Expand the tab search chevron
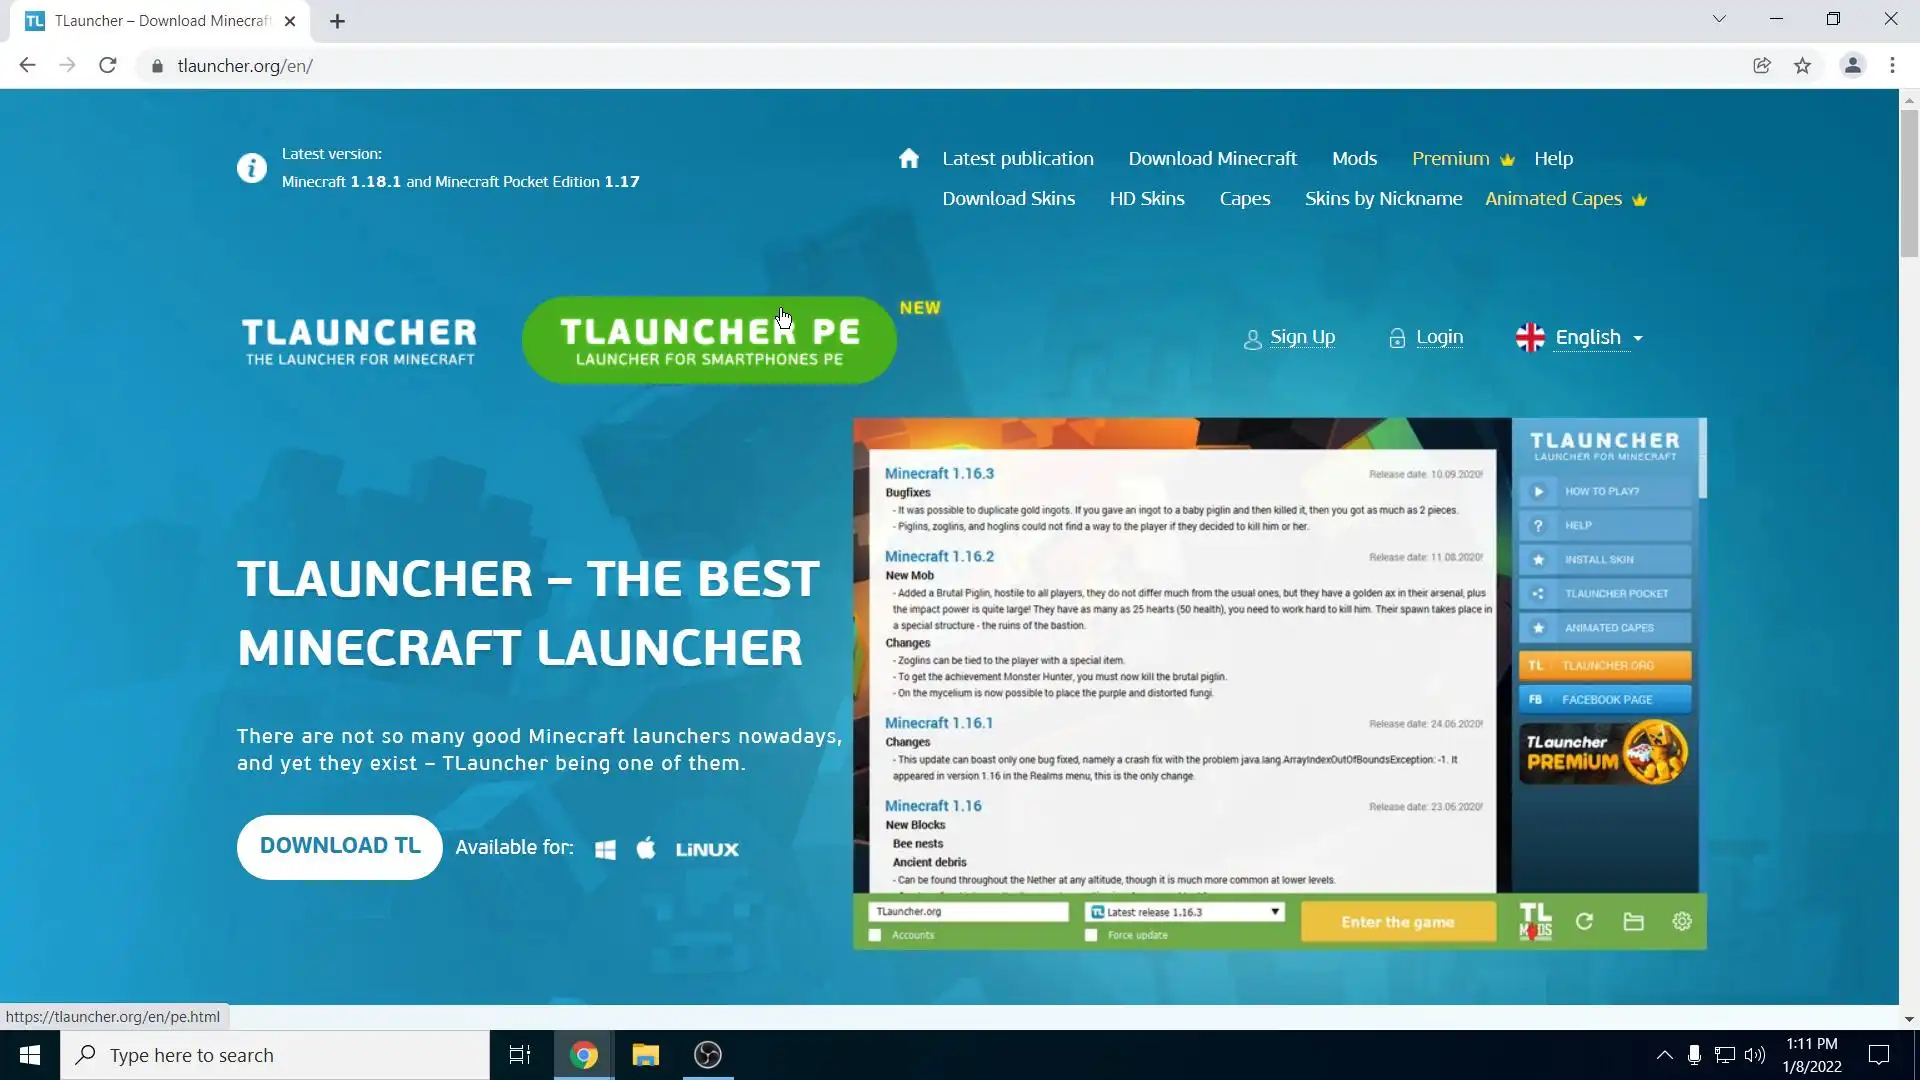Screen dimensions: 1920x1080 (x=1719, y=19)
